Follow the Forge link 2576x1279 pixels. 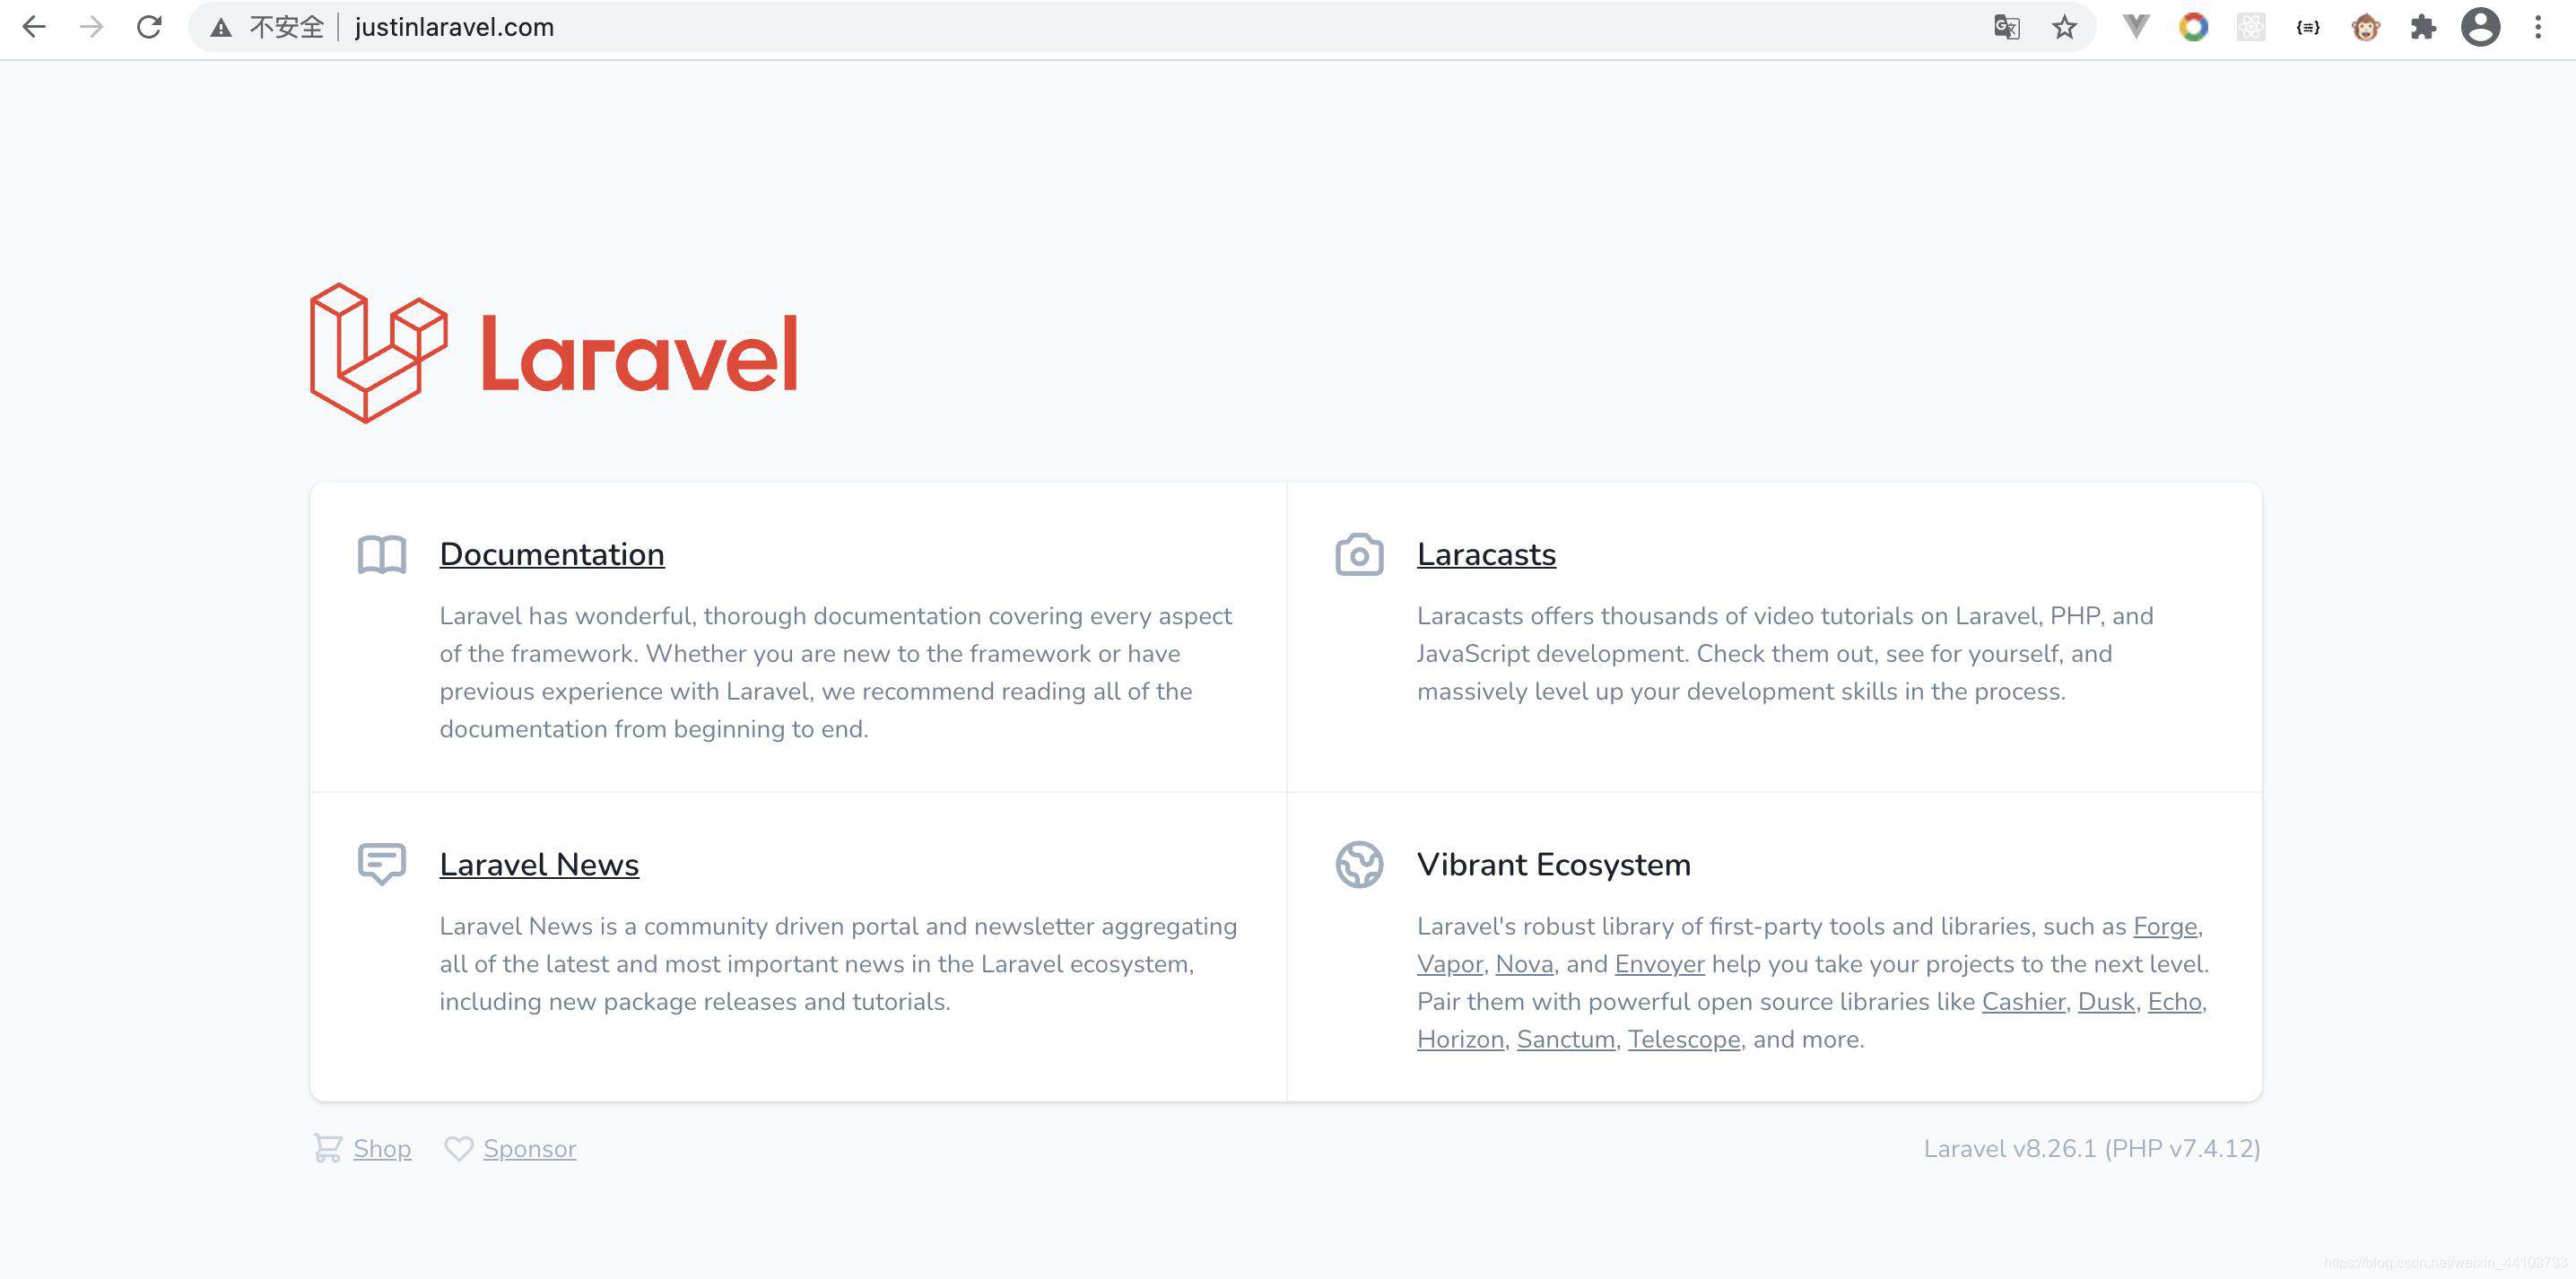tap(2165, 926)
